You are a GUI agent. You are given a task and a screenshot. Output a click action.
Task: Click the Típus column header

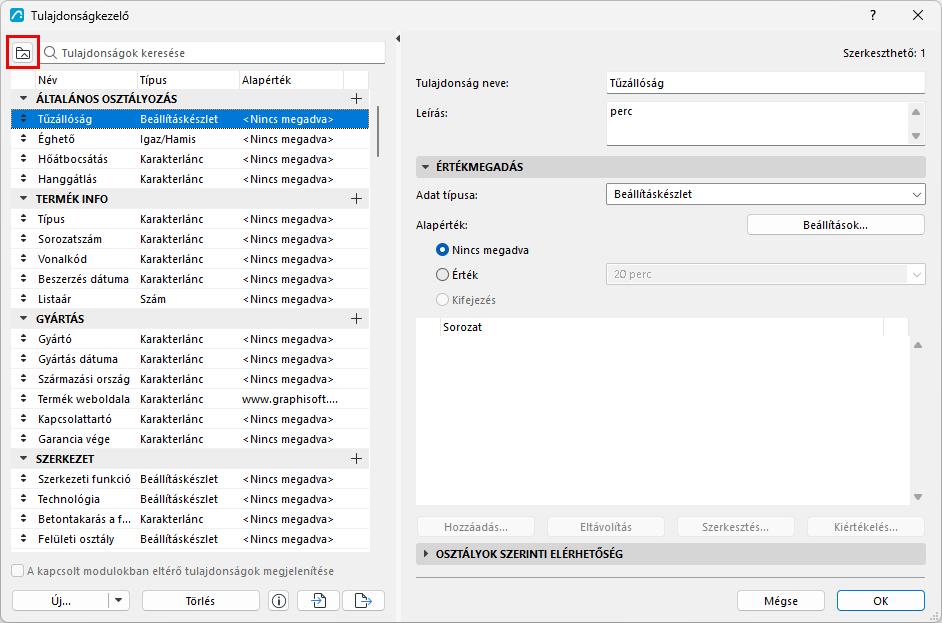coord(188,80)
